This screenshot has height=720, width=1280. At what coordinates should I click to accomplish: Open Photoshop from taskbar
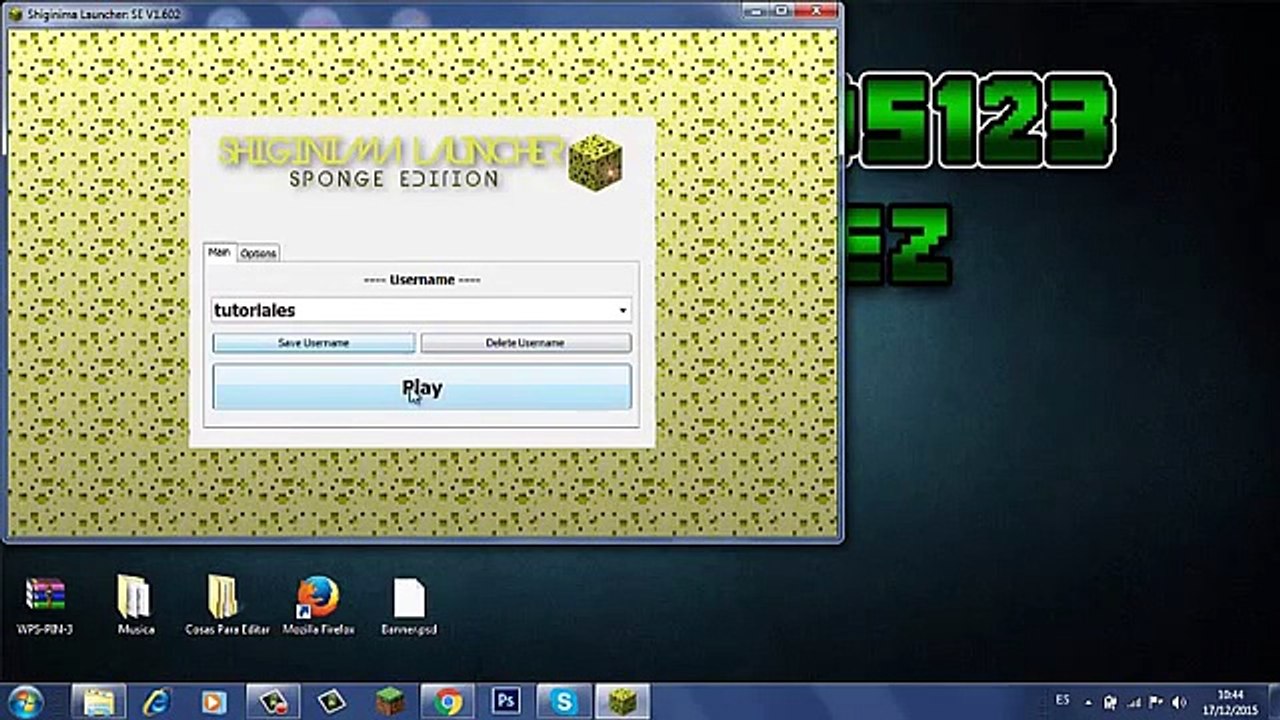tap(505, 702)
